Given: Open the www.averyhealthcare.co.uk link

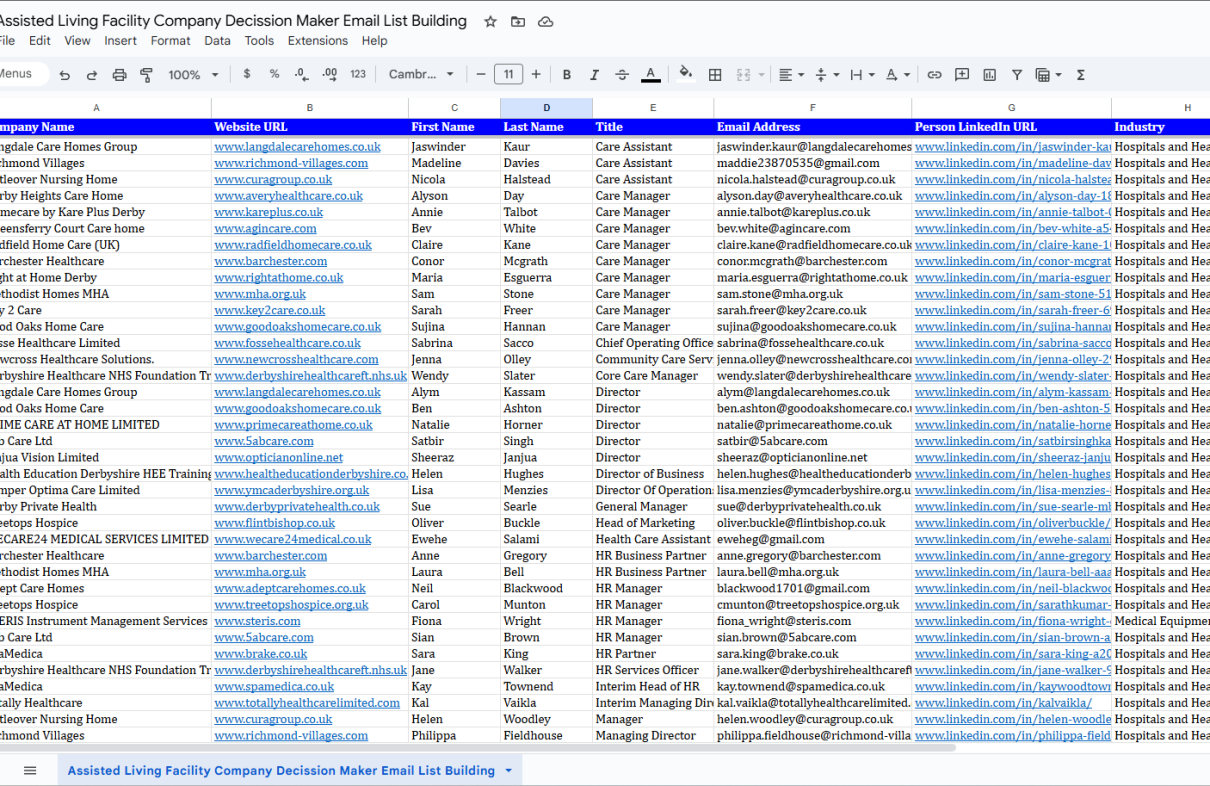Looking at the screenshot, I should point(288,196).
